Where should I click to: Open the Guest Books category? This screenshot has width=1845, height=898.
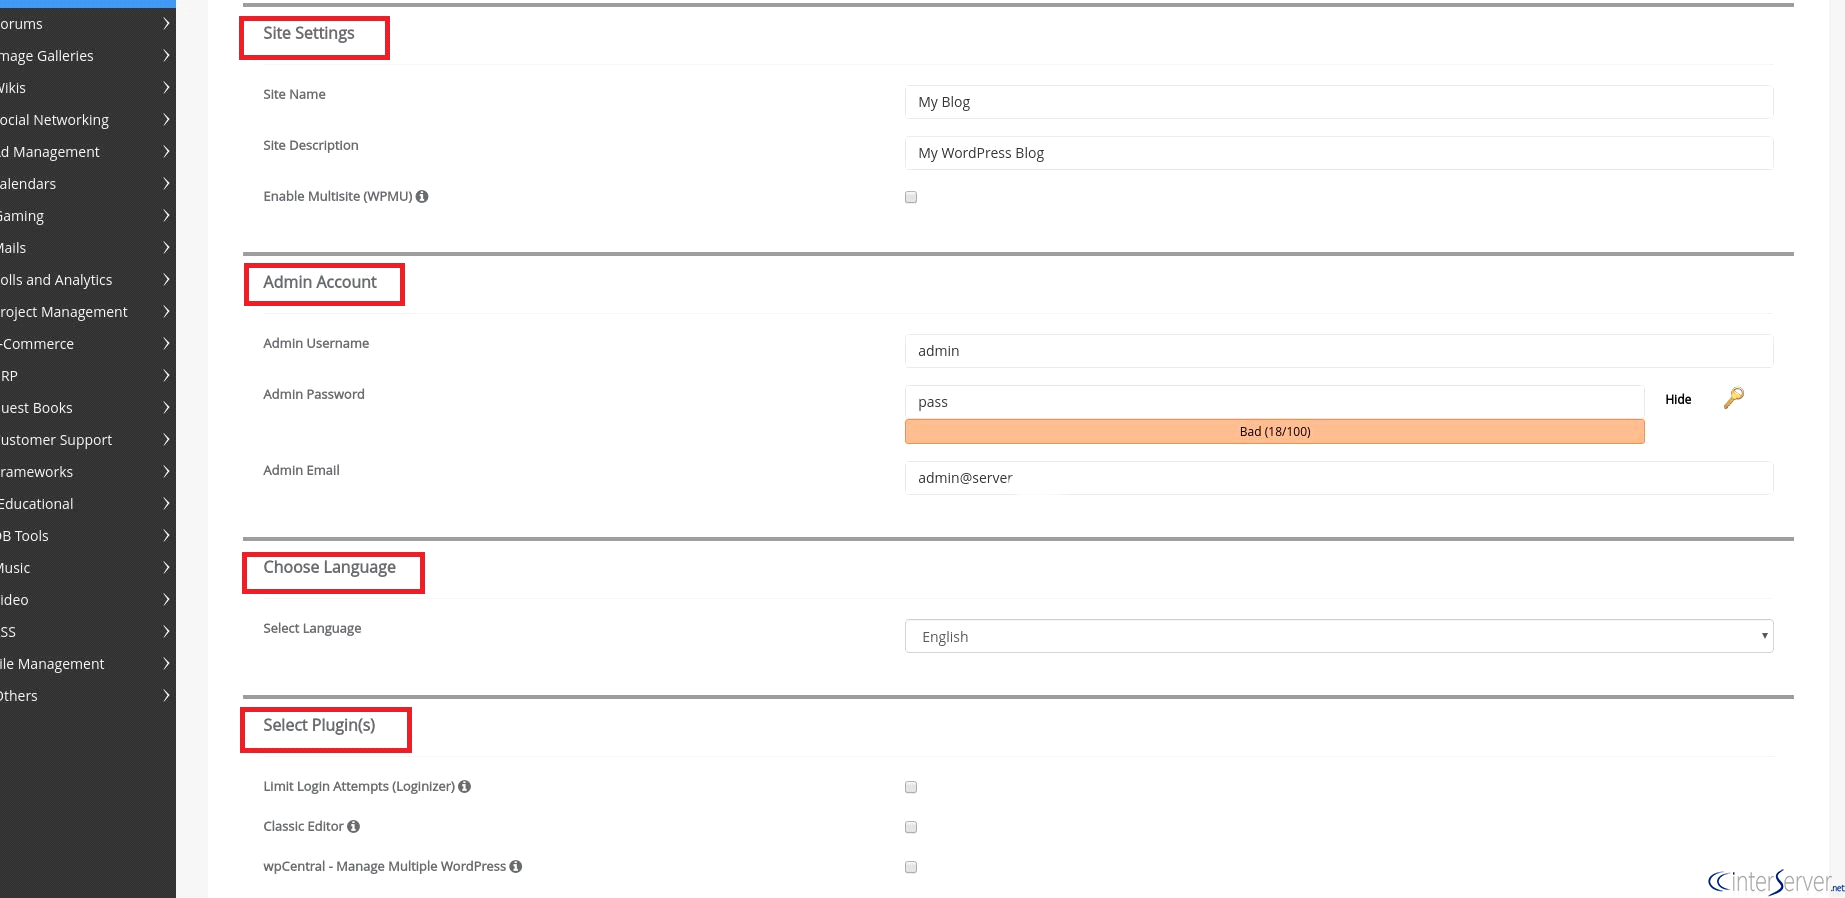(x=88, y=408)
